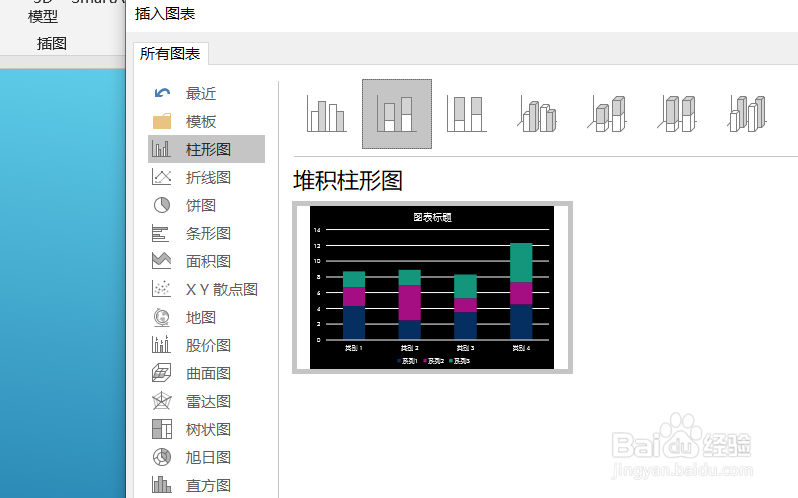Select the 3-D column subtype icon
This screenshot has height=498, width=798.
(x=747, y=114)
